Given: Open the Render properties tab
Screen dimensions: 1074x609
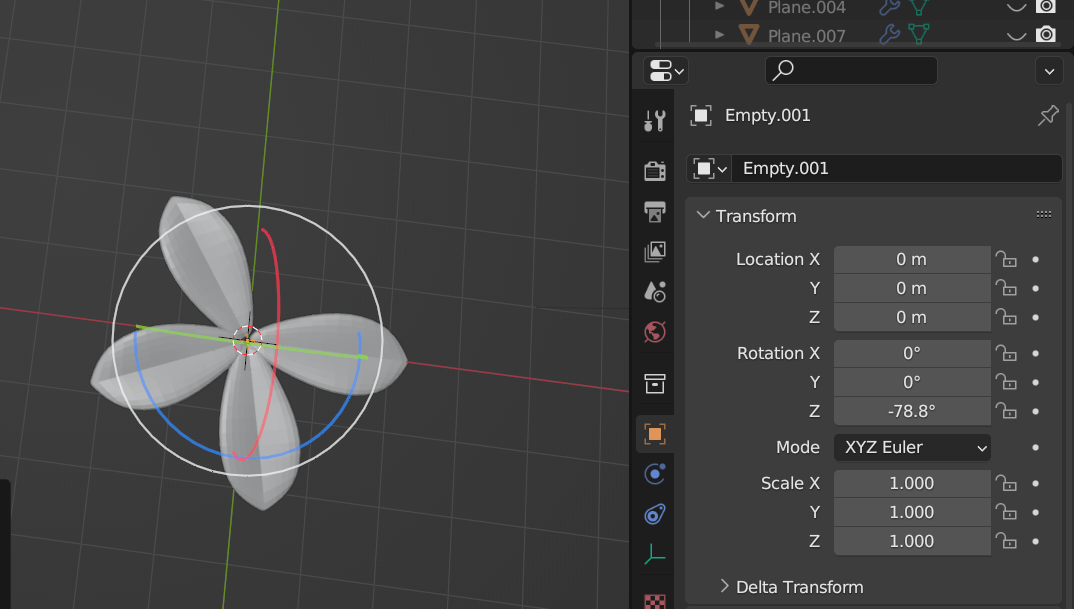Looking at the screenshot, I should [655, 170].
